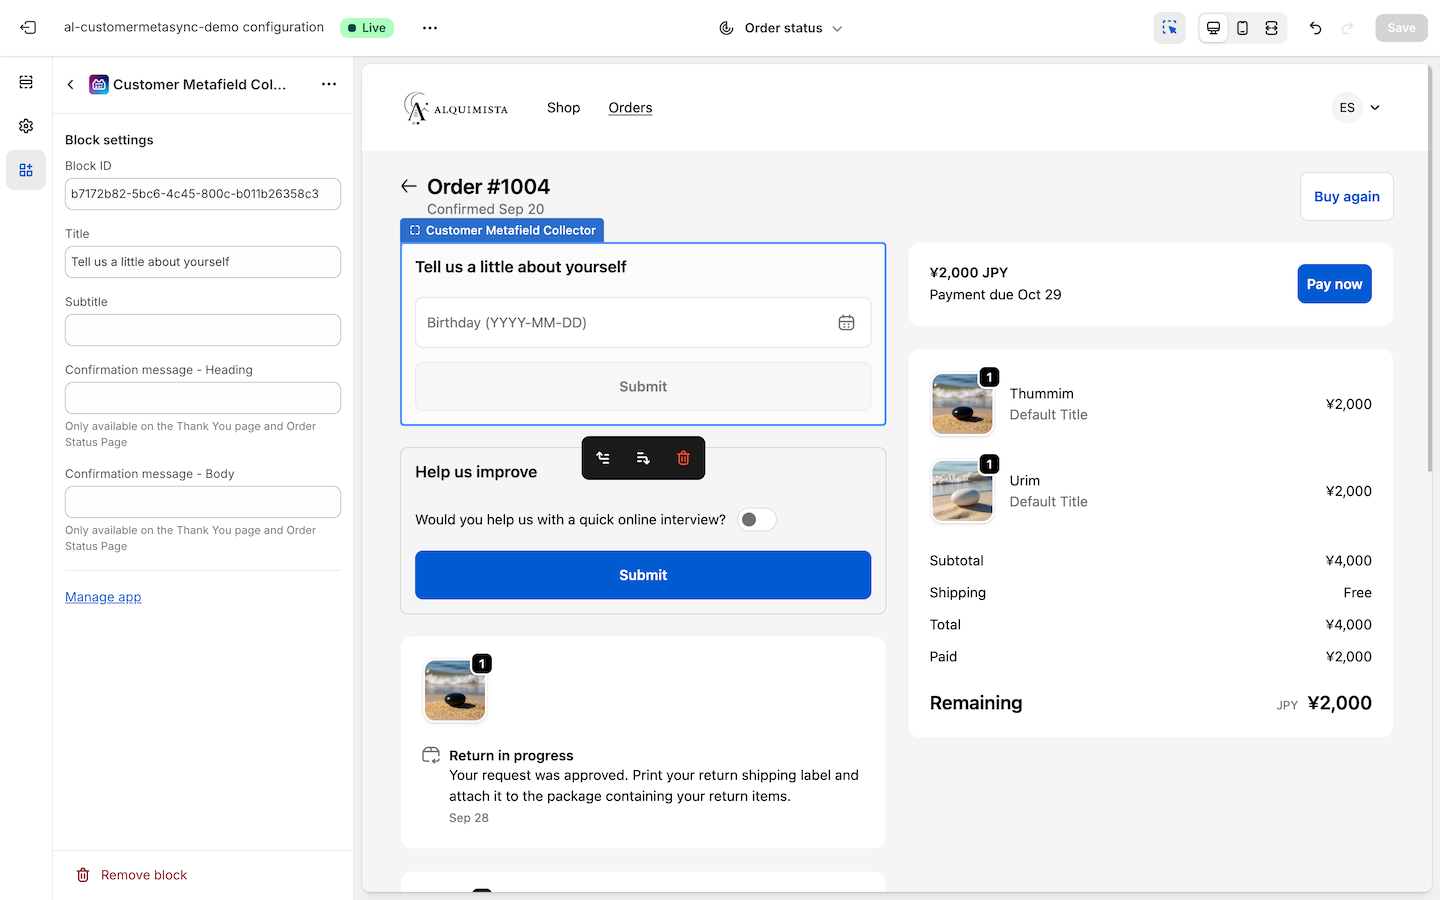This screenshot has width=1440, height=900.
Task: Select the sections sidebar icon
Action: point(25,82)
